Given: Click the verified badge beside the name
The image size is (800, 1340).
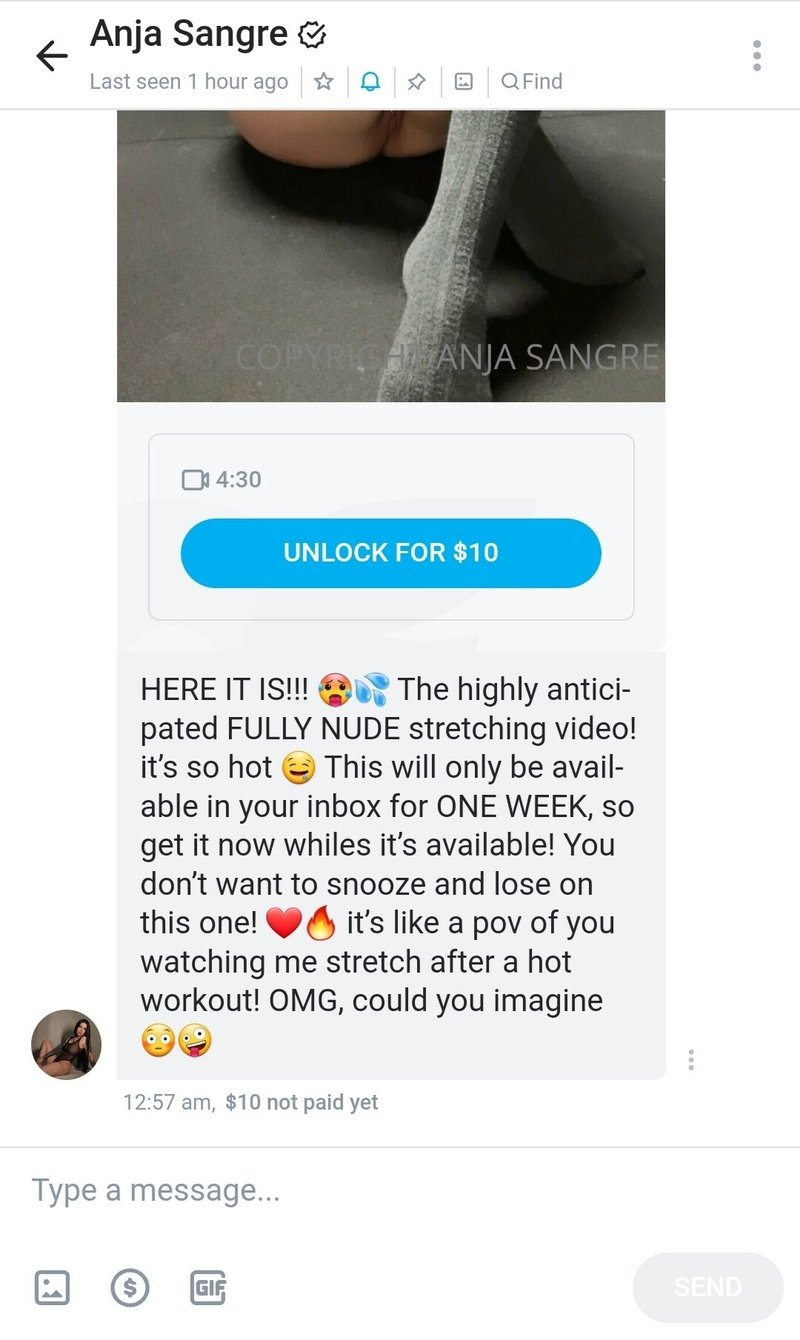Looking at the screenshot, I should (x=312, y=36).
